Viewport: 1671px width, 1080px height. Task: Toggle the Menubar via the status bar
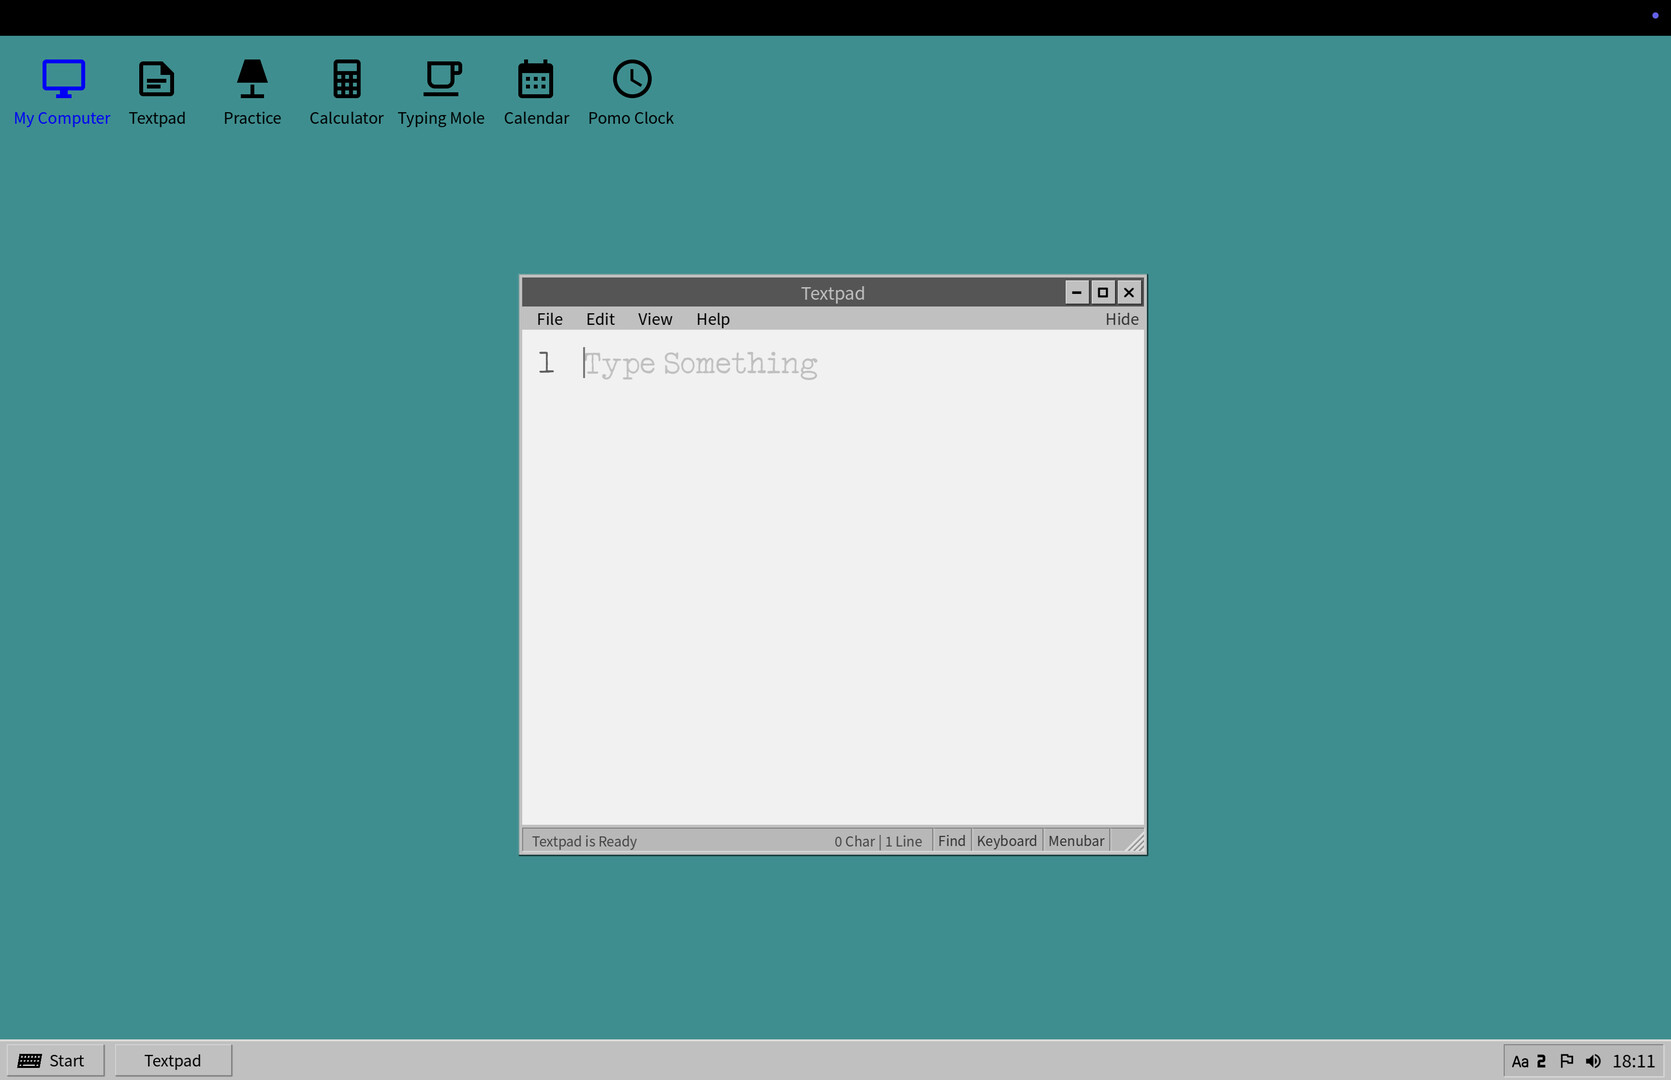coord(1075,840)
